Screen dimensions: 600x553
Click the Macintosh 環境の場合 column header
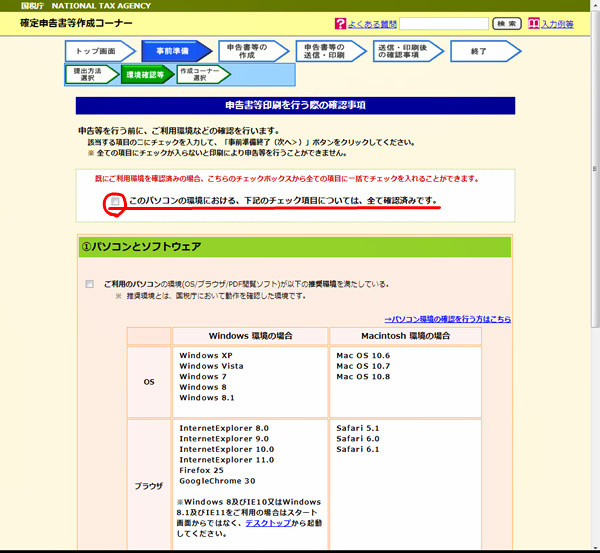(x=405, y=336)
